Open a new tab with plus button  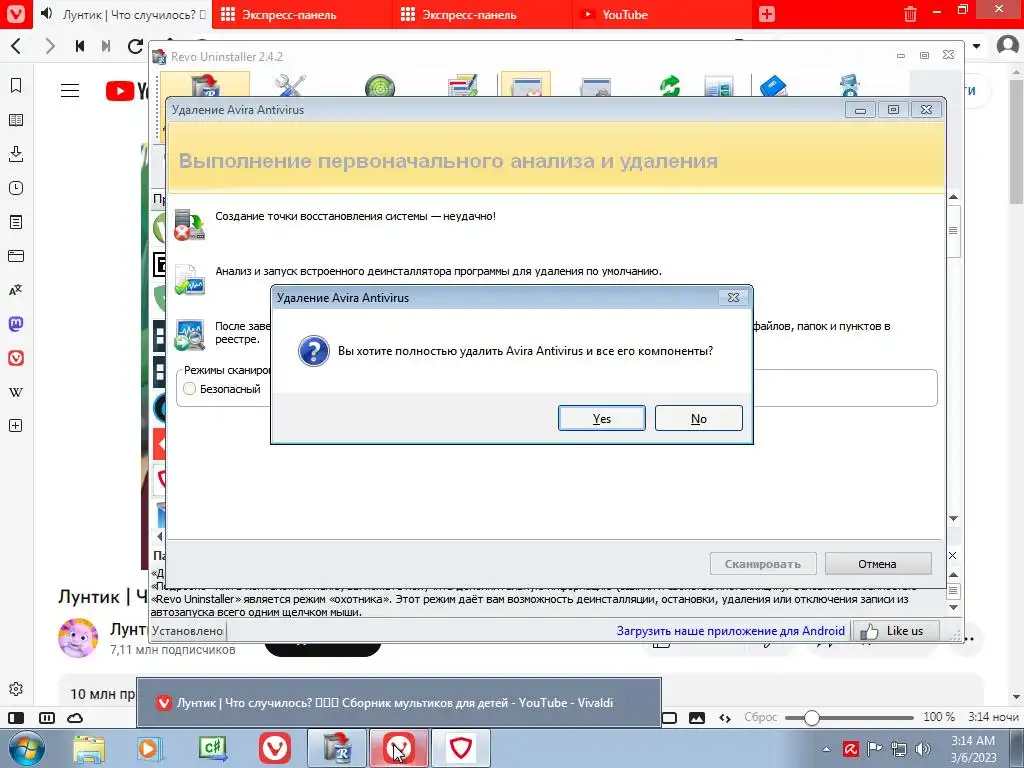click(x=767, y=14)
